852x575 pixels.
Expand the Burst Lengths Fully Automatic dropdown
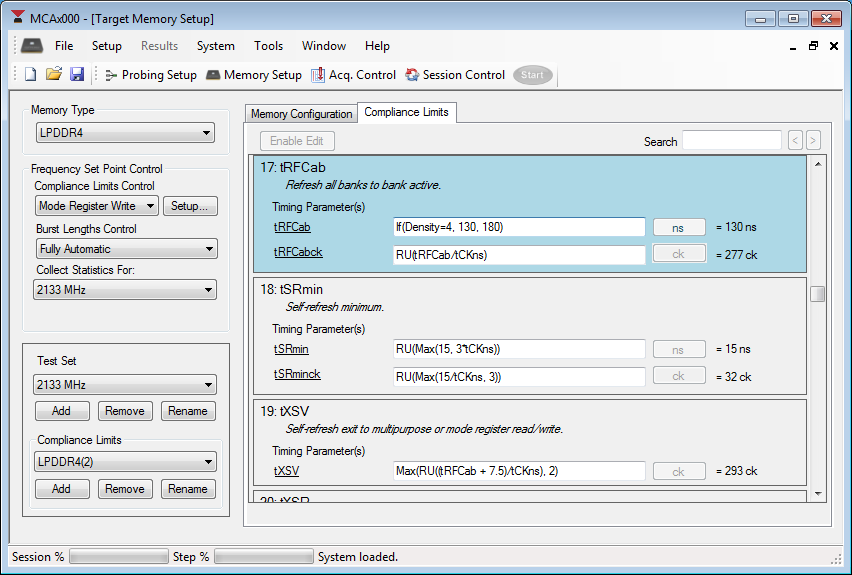[125, 249]
